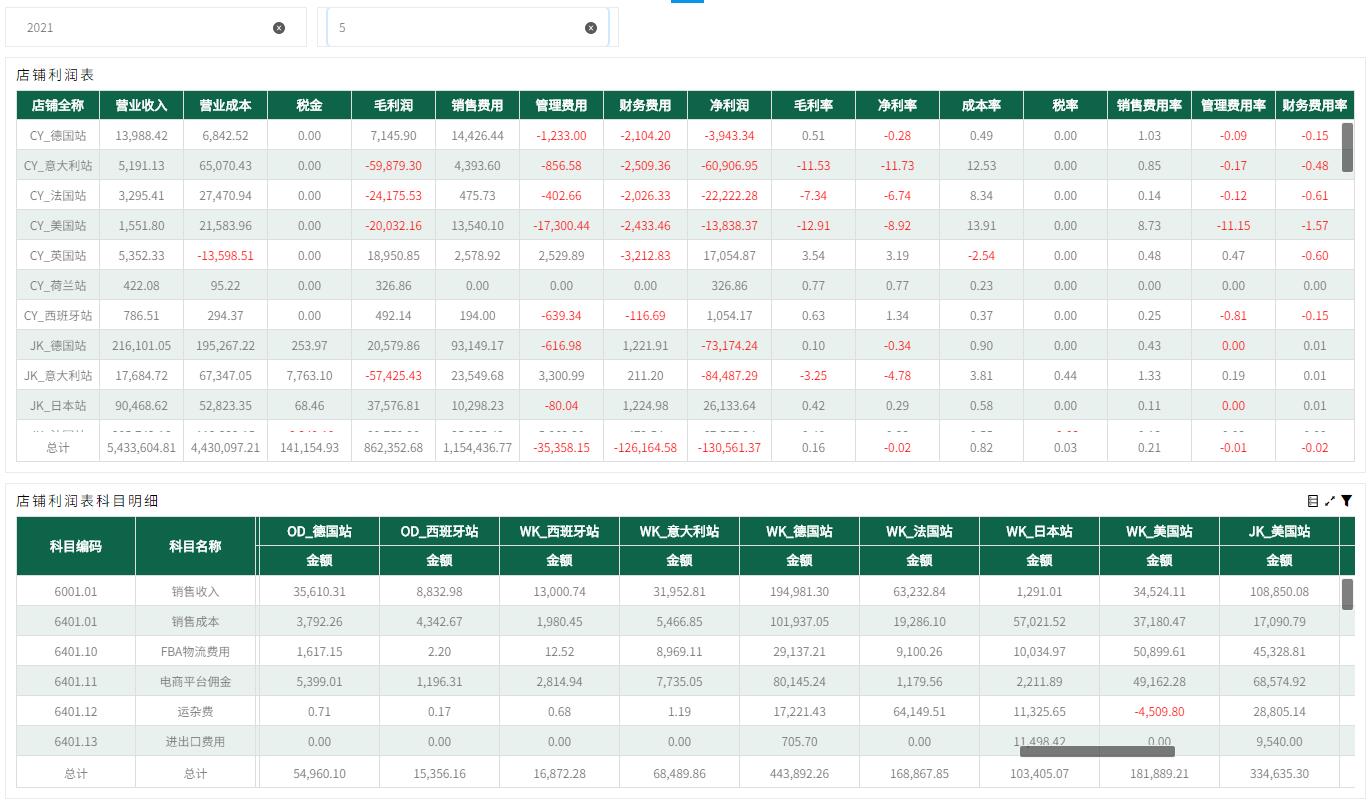Maximize the 店铺利润表科目明细 panel

(x=1330, y=500)
